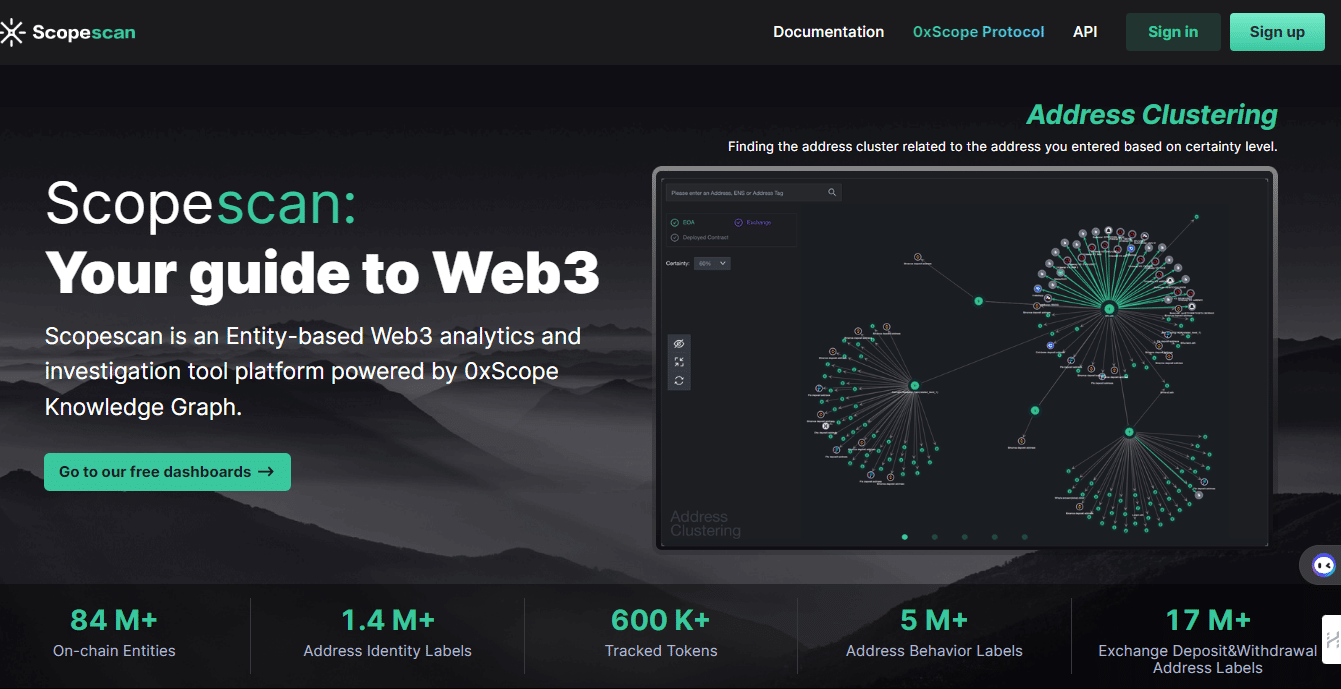Click the Sign in button
This screenshot has height=689, width=1341.
pyautogui.click(x=1172, y=32)
